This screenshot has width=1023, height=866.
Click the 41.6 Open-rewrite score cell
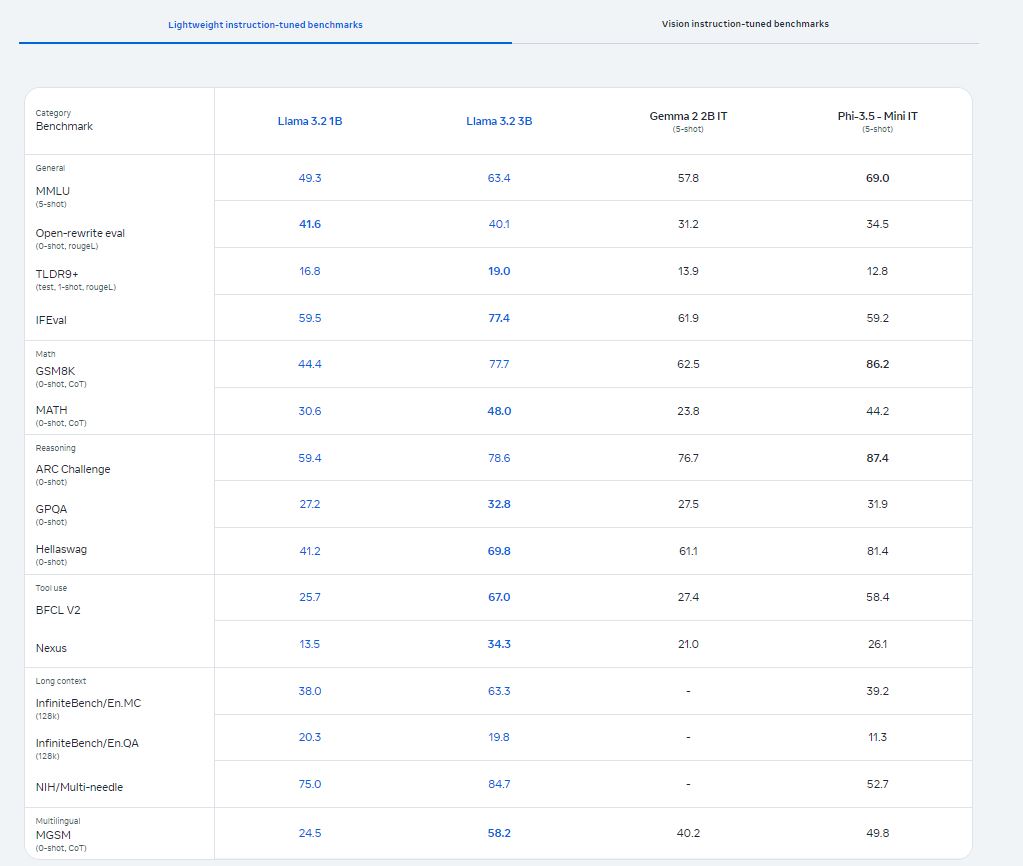coord(310,224)
